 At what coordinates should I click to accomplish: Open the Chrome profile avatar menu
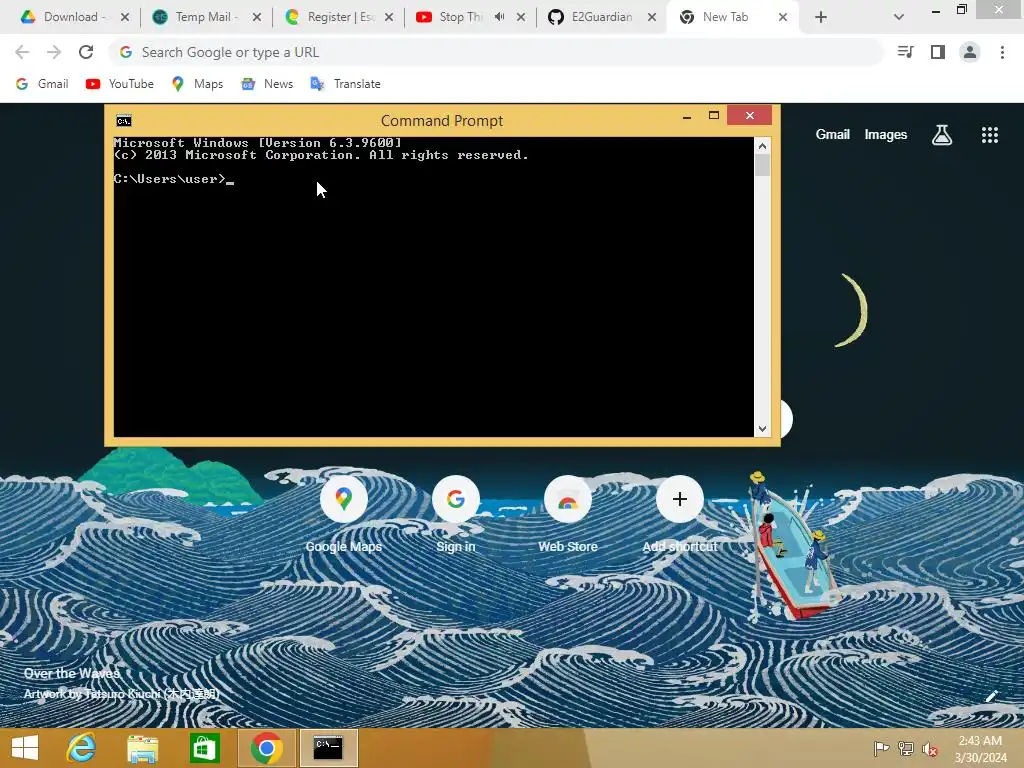point(970,52)
